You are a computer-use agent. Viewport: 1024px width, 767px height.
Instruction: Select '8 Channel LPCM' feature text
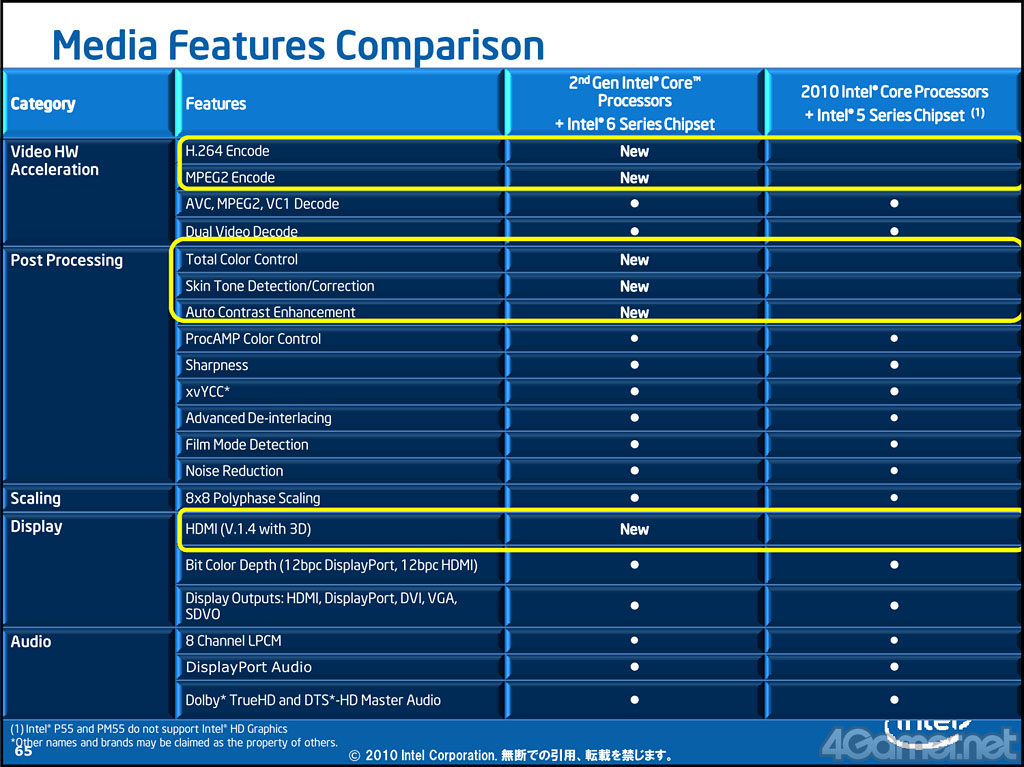pyautogui.click(x=233, y=641)
